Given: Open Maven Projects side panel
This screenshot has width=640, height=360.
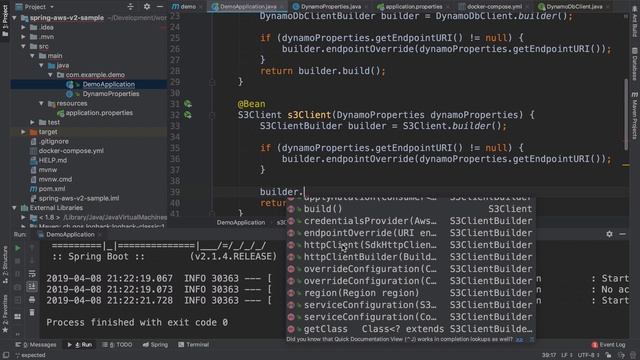Looking at the screenshot, I should click(x=635, y=116).
